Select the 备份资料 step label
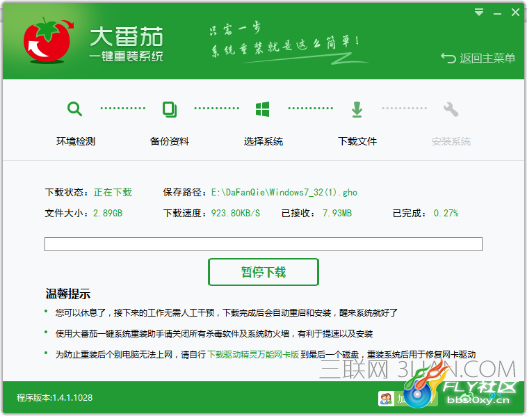 click(169, 141)
